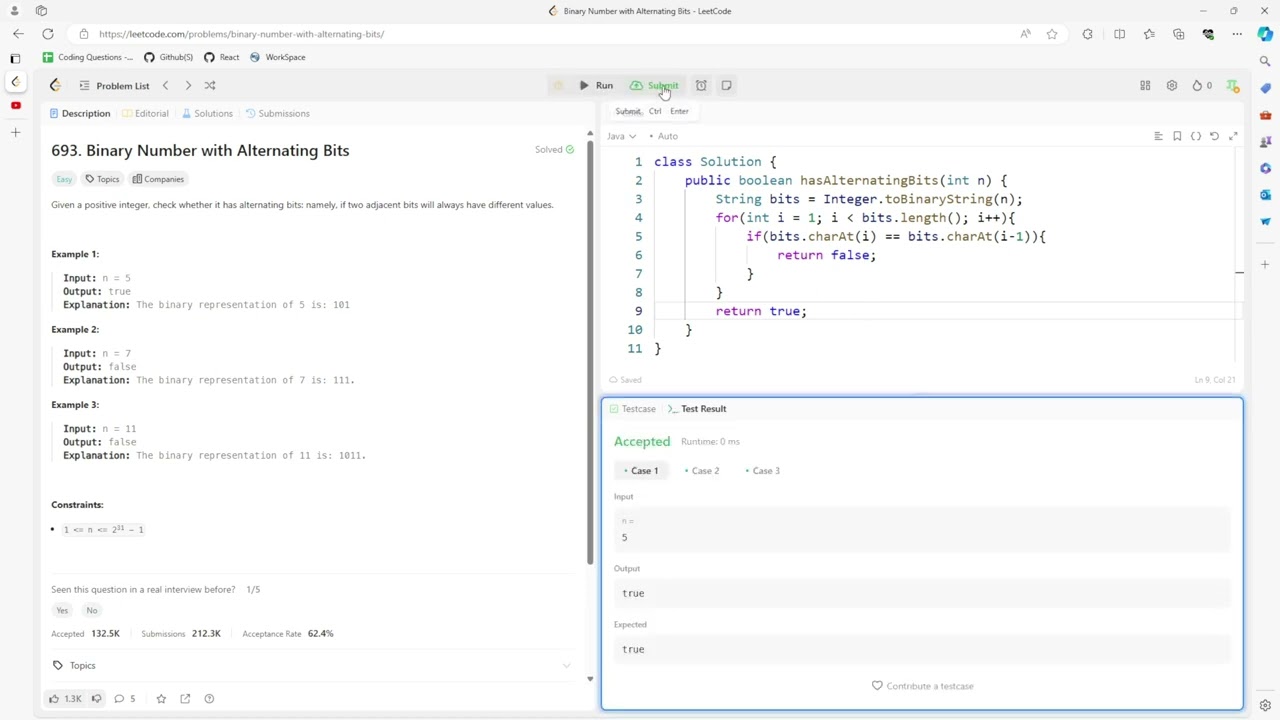Refresh the page with reload button

point(48,34)
